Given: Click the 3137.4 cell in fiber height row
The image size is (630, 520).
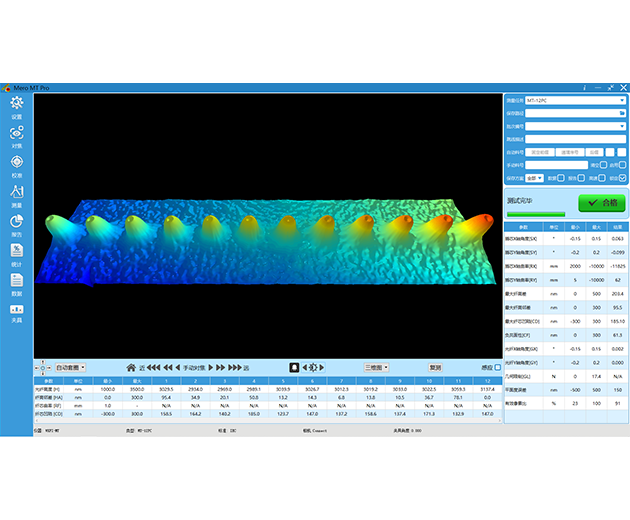Looking at the screenshot, I should point(487,389).
